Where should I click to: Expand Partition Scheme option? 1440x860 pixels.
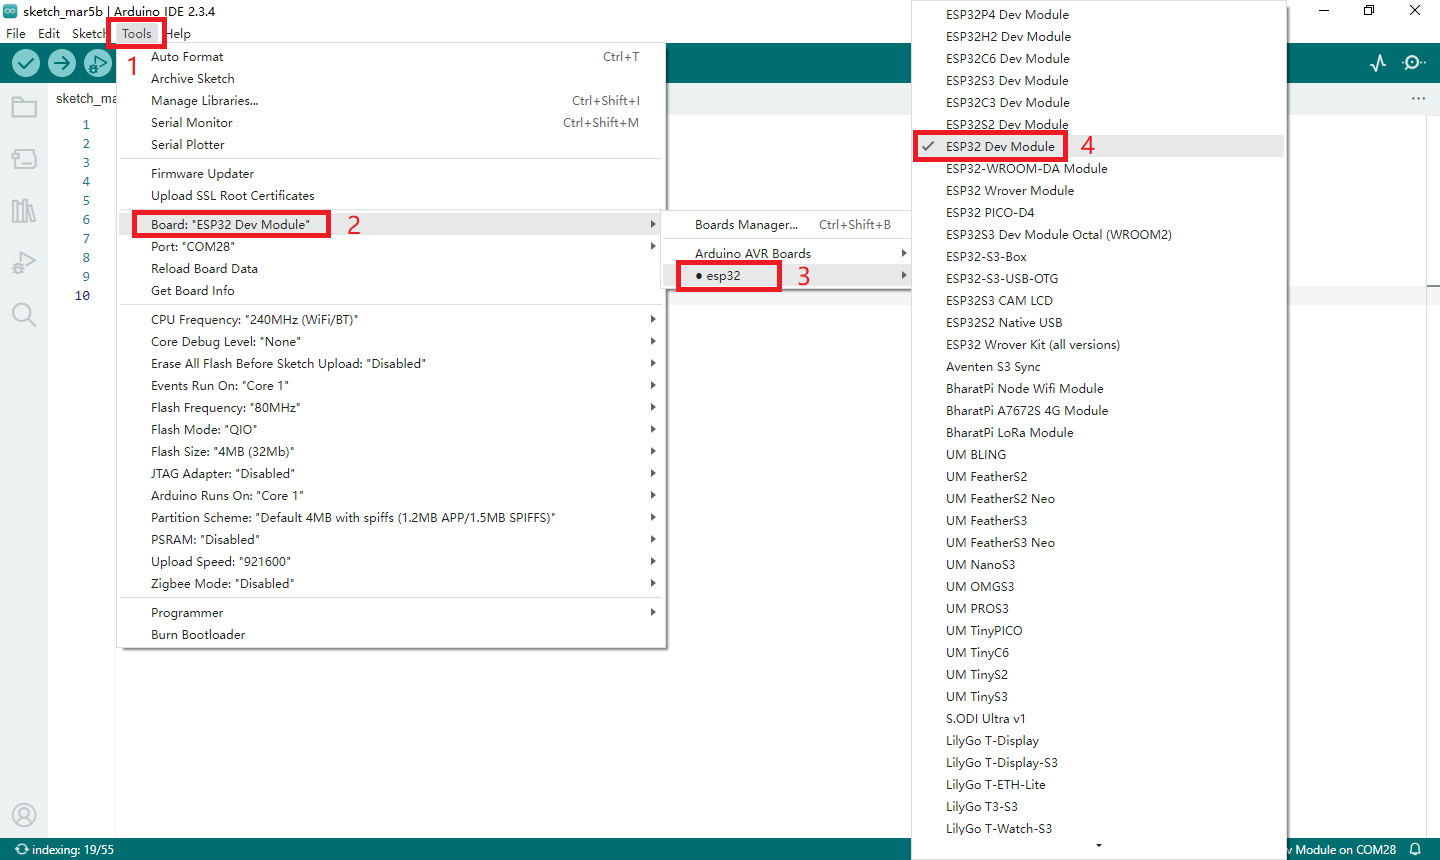(x=392, y=518)
